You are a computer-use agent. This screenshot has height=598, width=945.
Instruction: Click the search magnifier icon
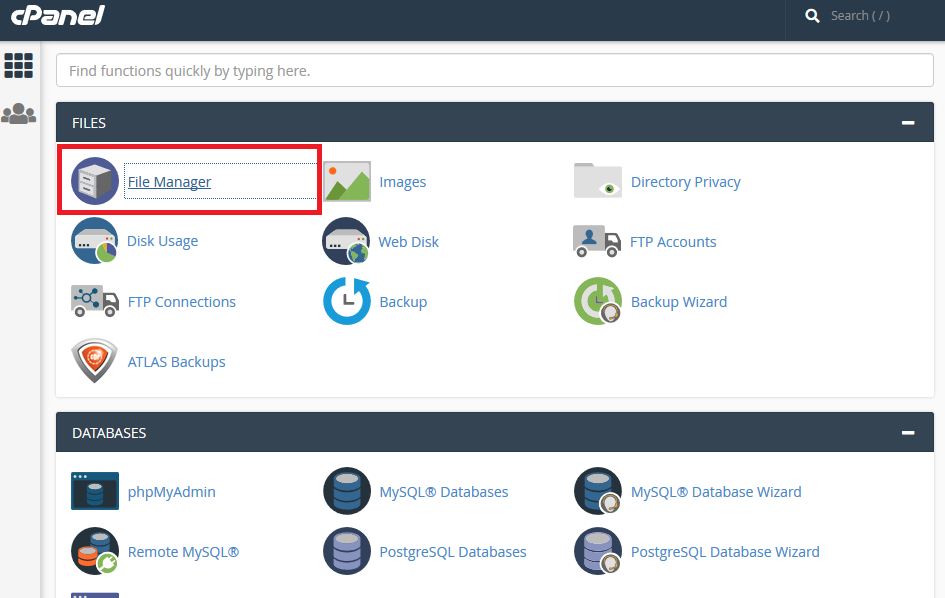pyautogui.click(x=812, y=16)
